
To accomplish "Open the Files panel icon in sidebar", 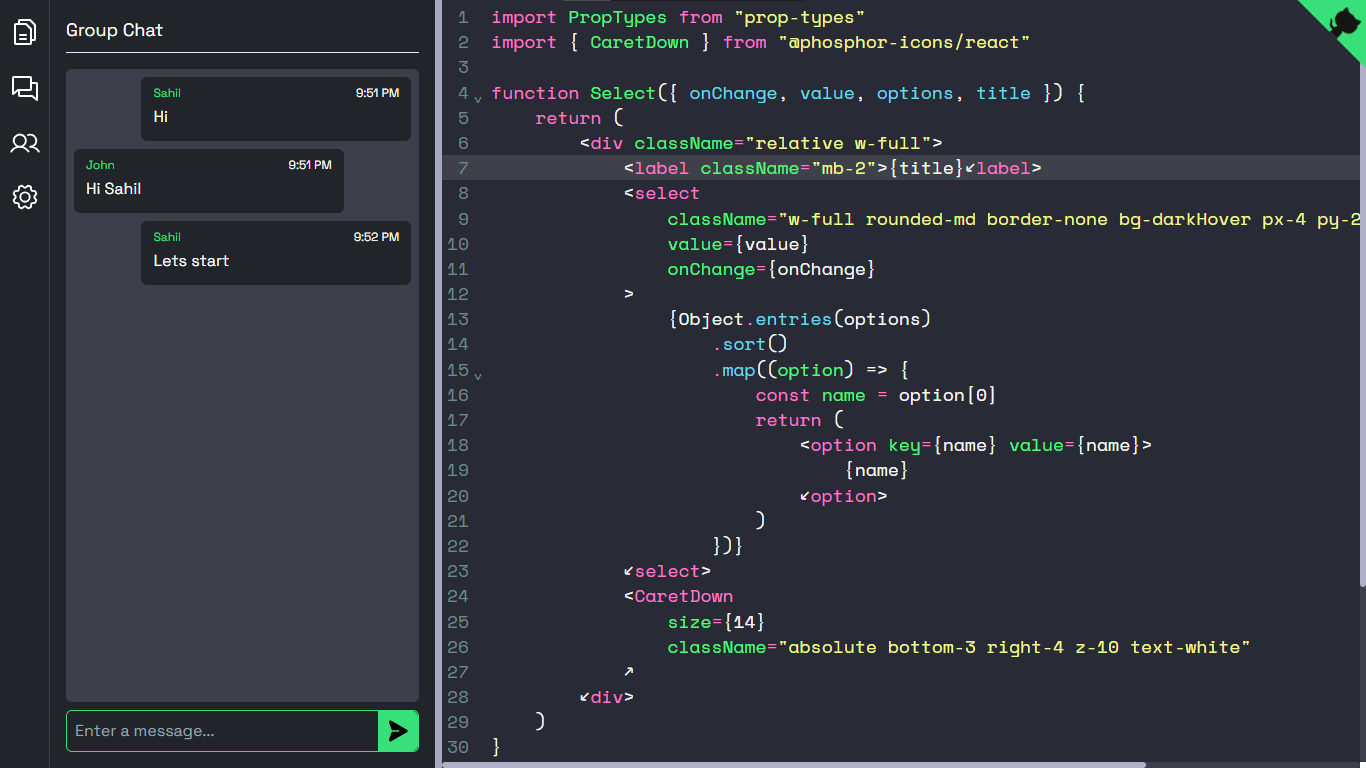I will pyautogui.click(x=25, y=32).
